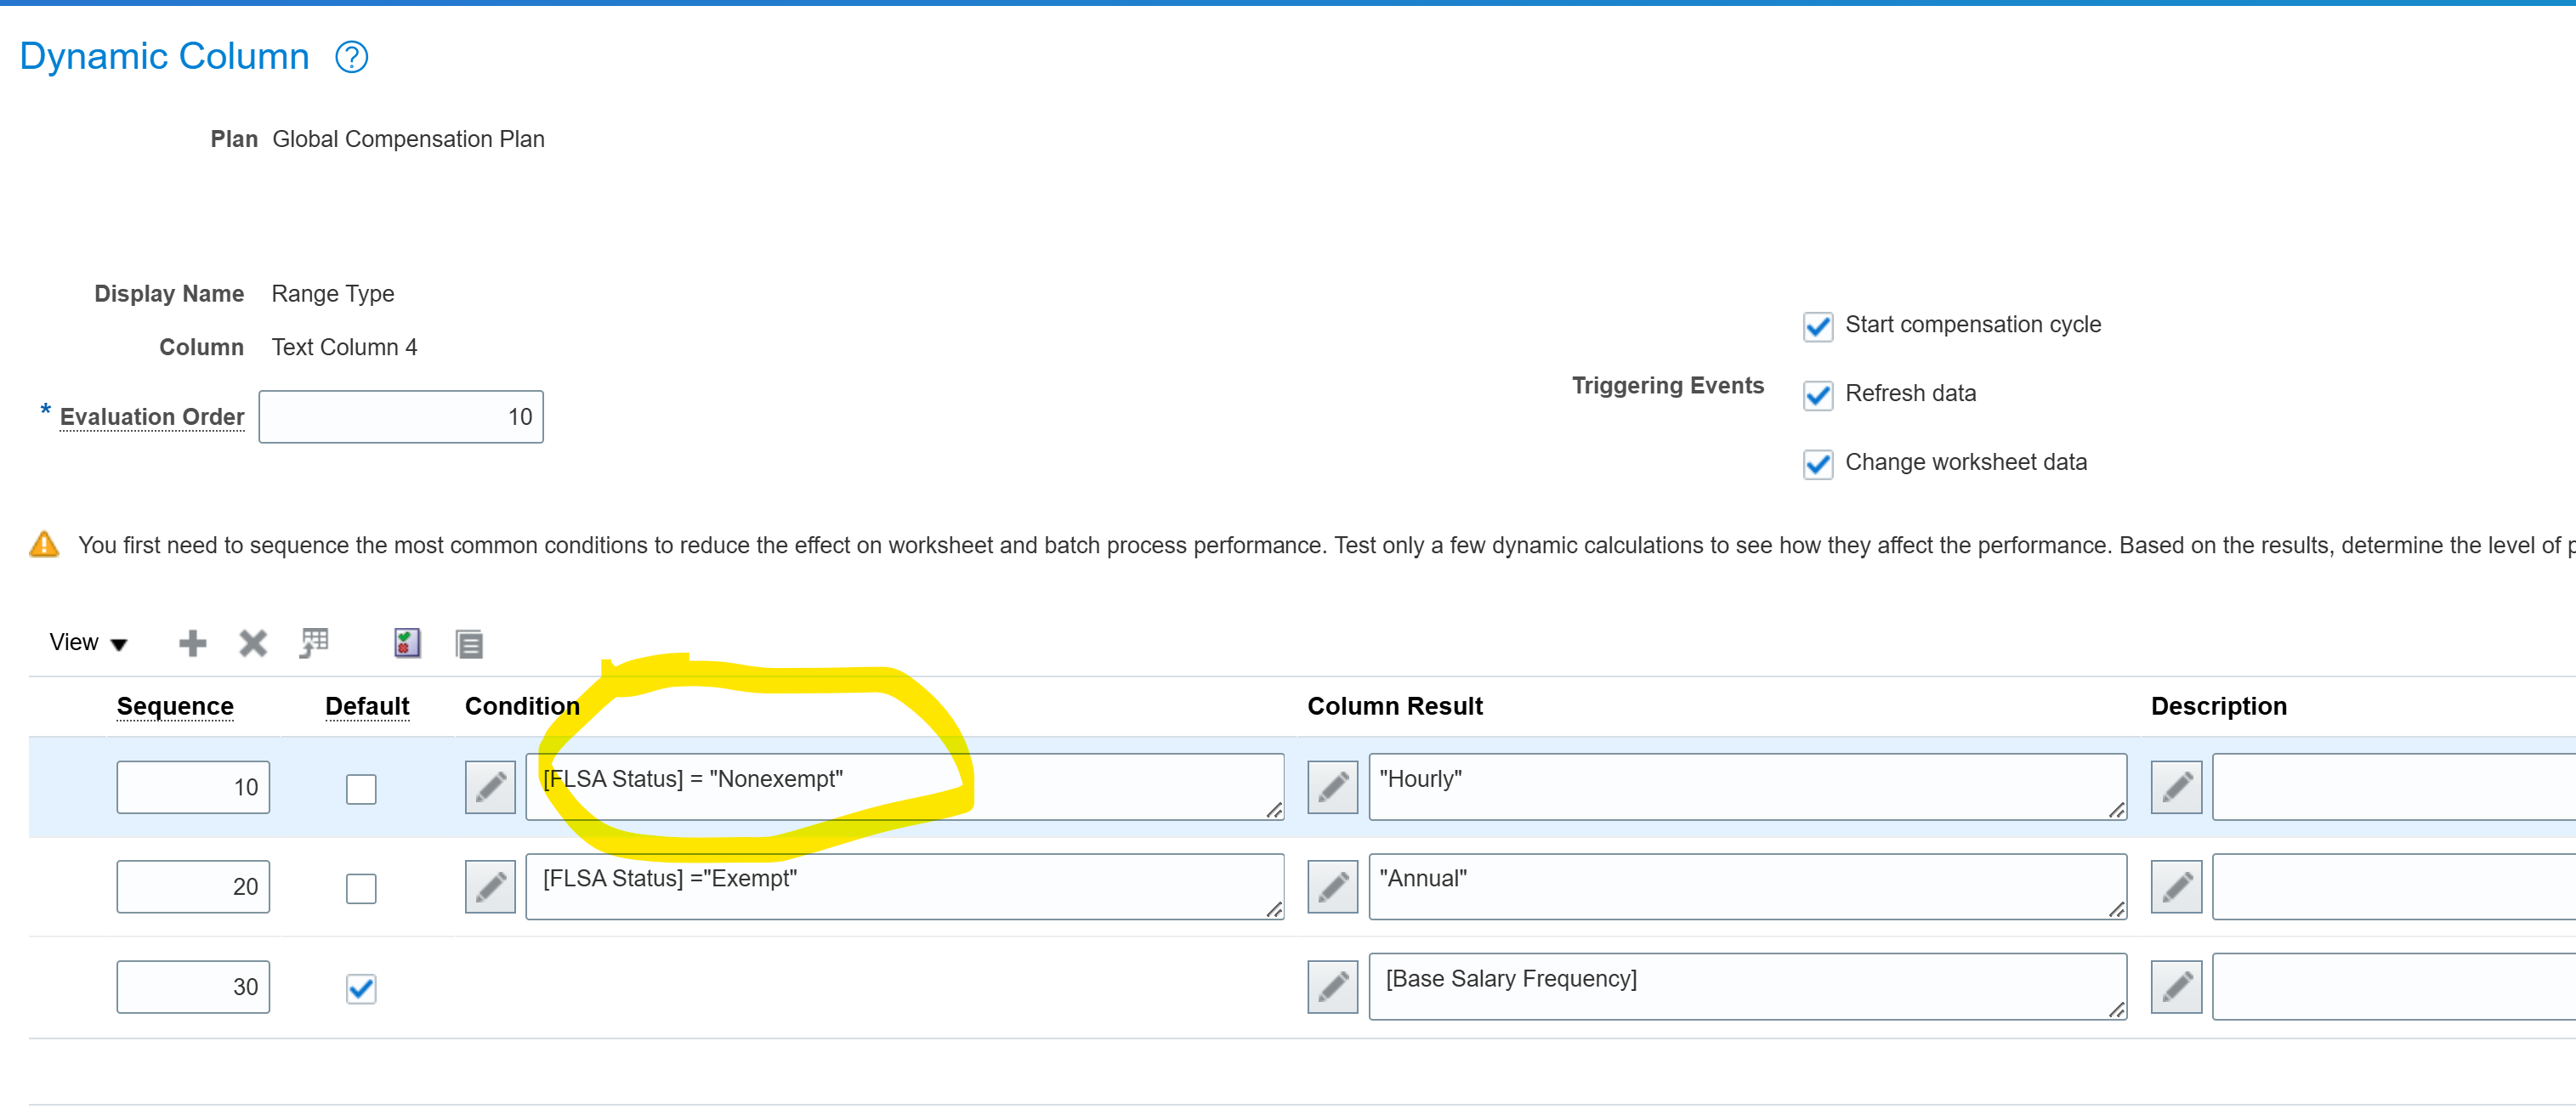Viewport: 2576px width, 1109px height.
Task: Check Default box for sequence 10
Action: [361, 789]
